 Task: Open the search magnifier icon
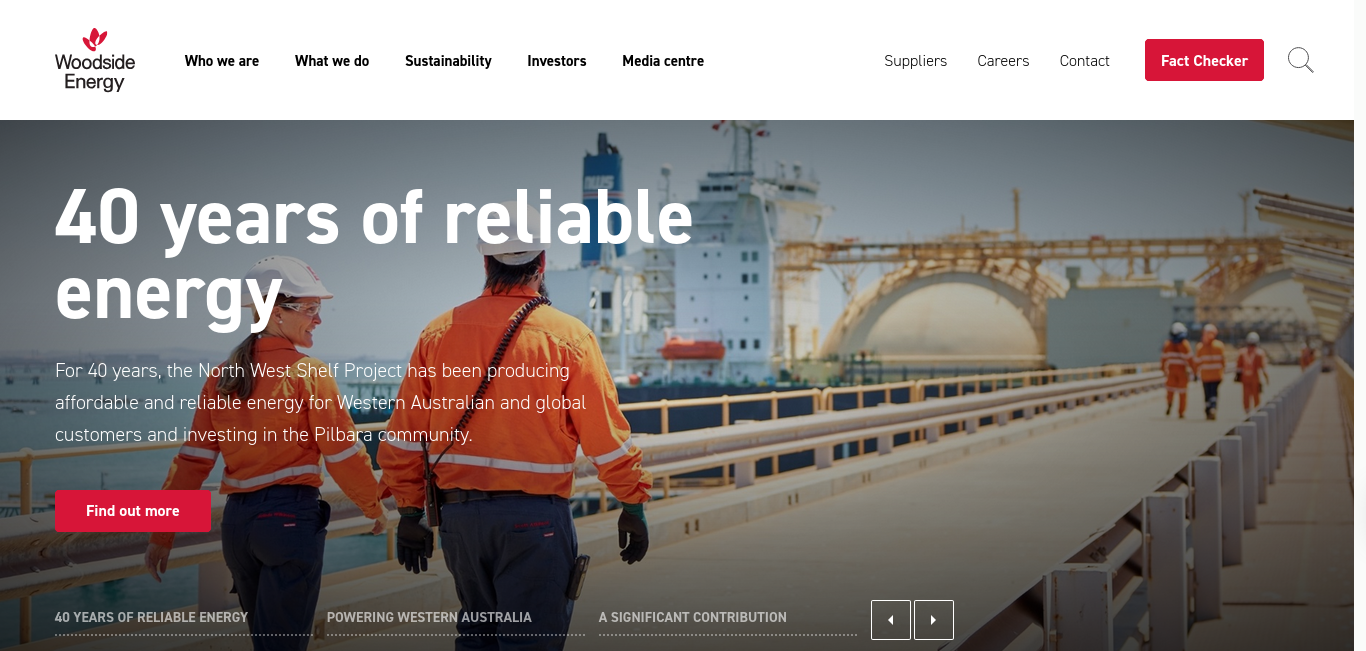[1300, 60]
